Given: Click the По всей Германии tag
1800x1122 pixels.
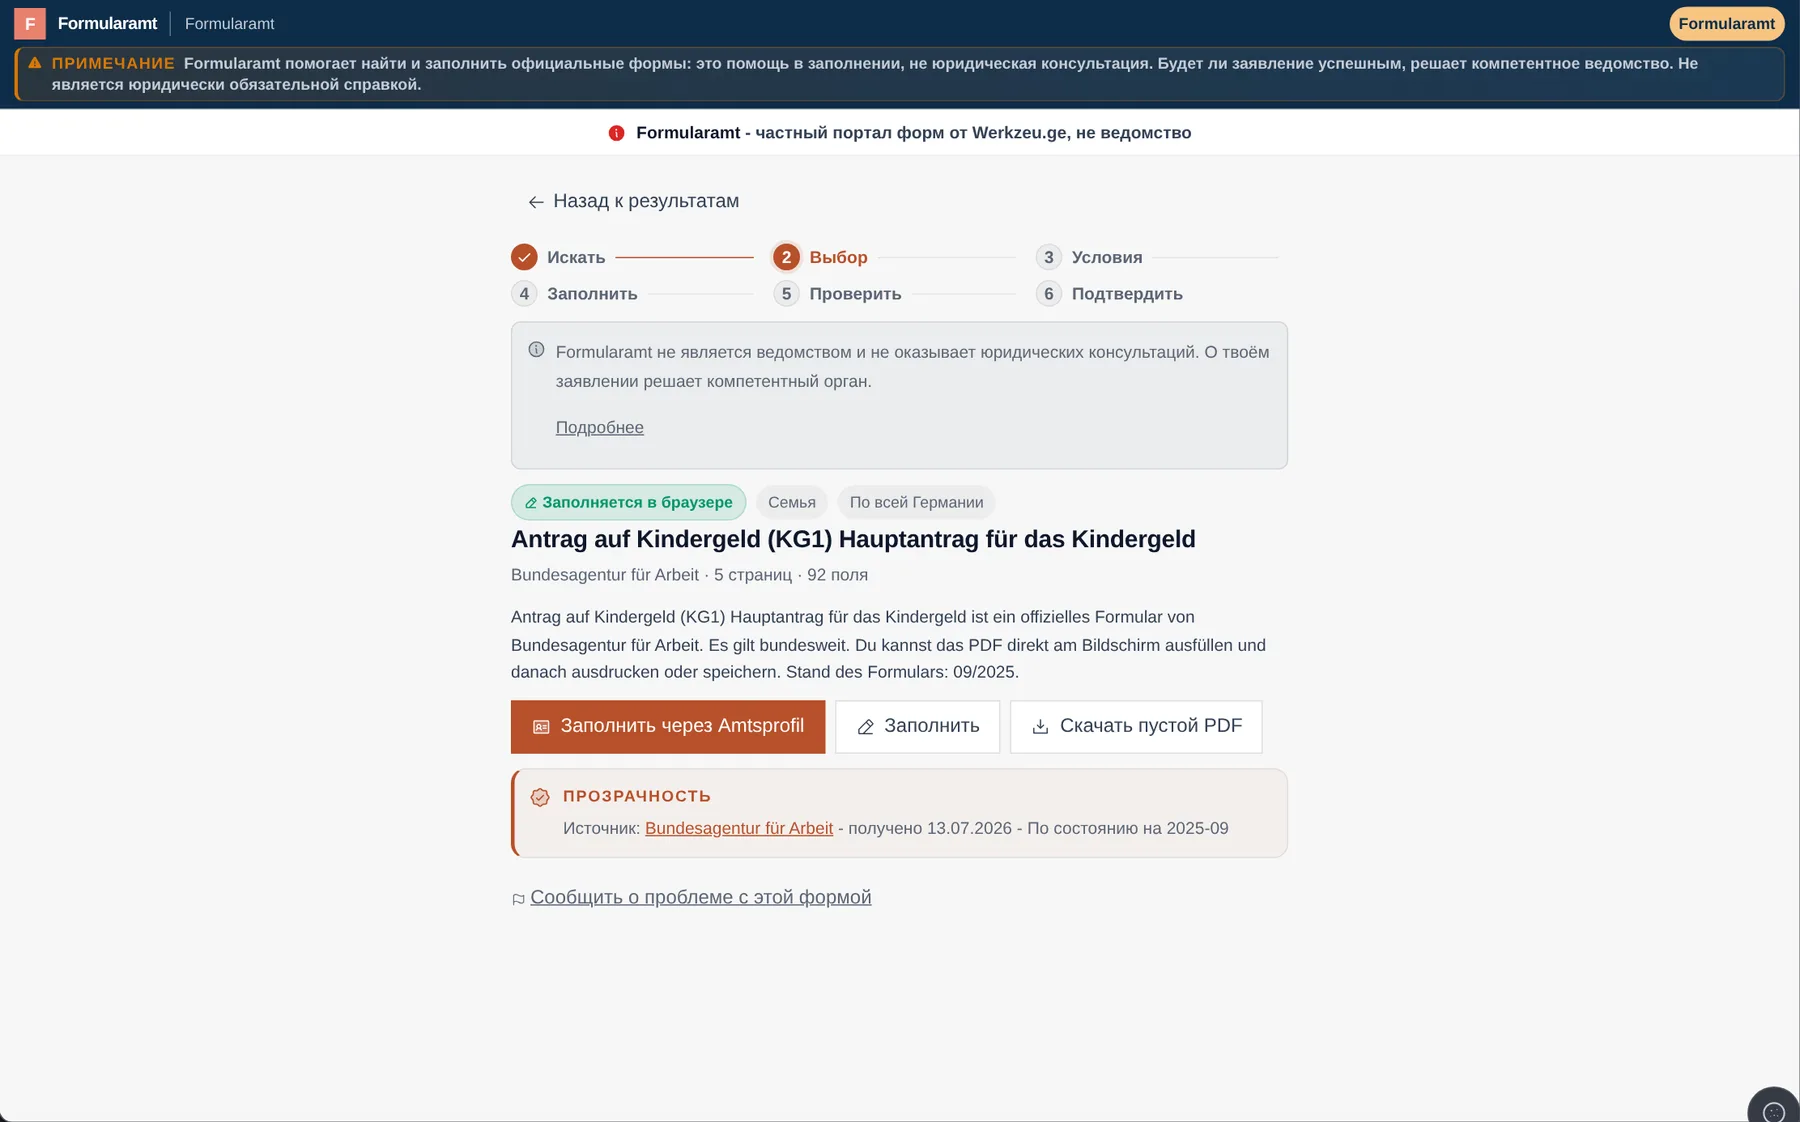Looking at the screenshot, I should click(x=916, y=502).
